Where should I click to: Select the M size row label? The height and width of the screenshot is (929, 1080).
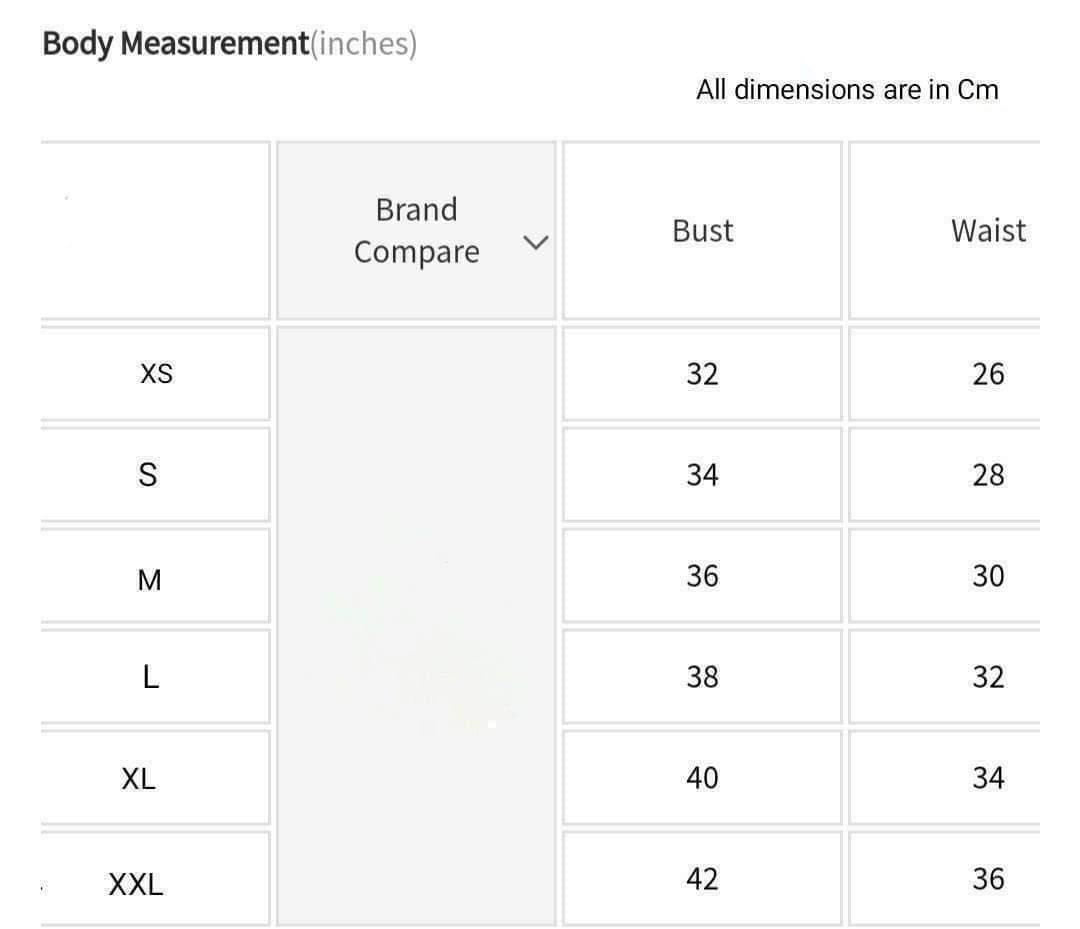coord(149,579)
